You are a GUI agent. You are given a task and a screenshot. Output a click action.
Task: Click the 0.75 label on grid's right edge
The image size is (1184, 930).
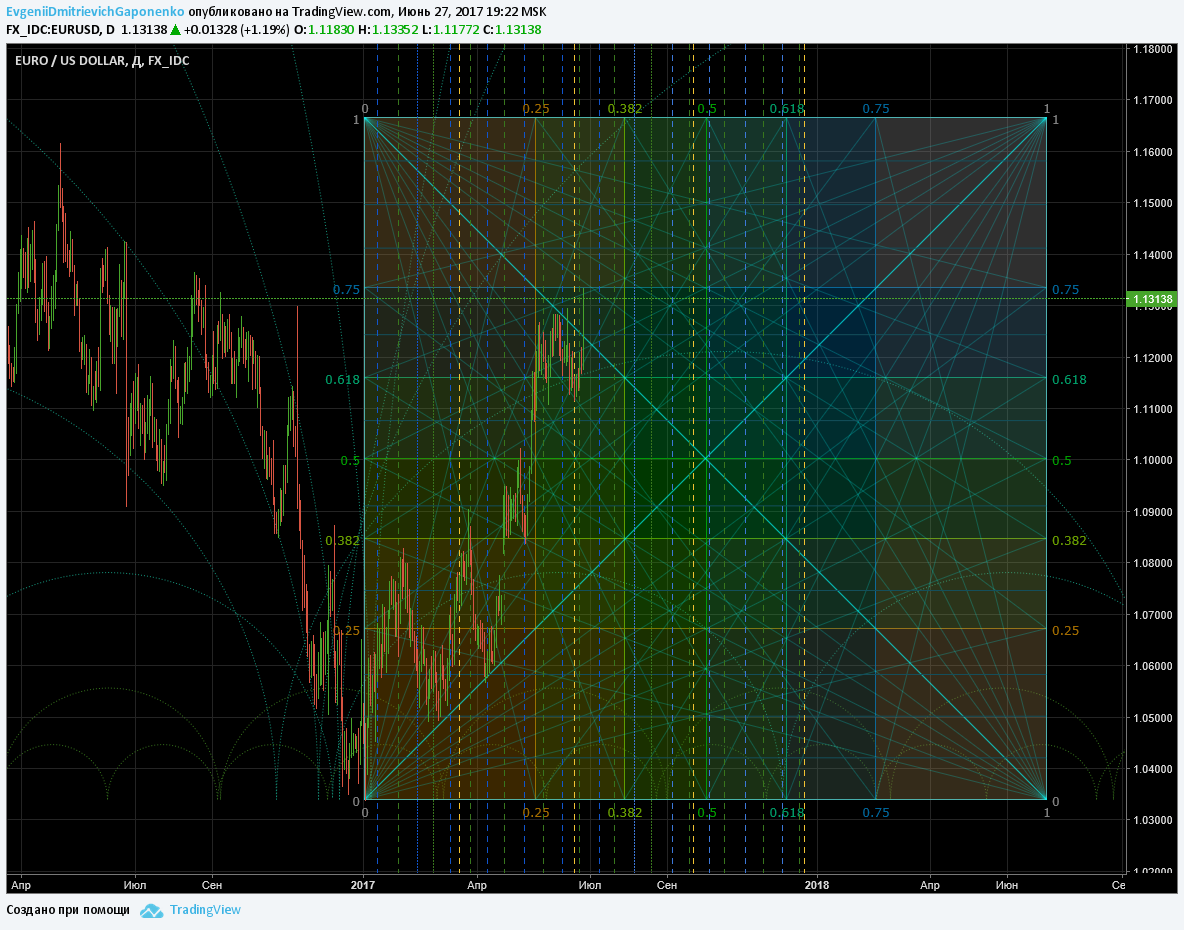pos(1065,290)
